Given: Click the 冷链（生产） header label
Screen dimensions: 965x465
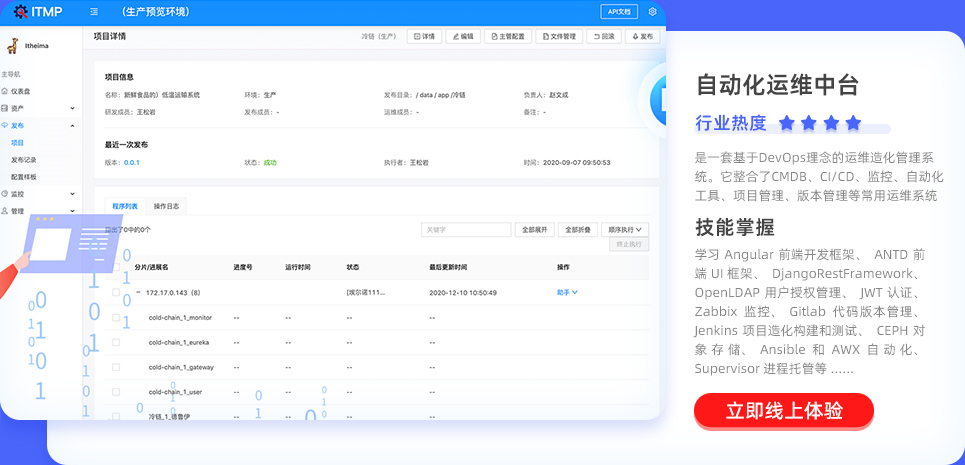Looking at the screenshot, I should [379, 36].
